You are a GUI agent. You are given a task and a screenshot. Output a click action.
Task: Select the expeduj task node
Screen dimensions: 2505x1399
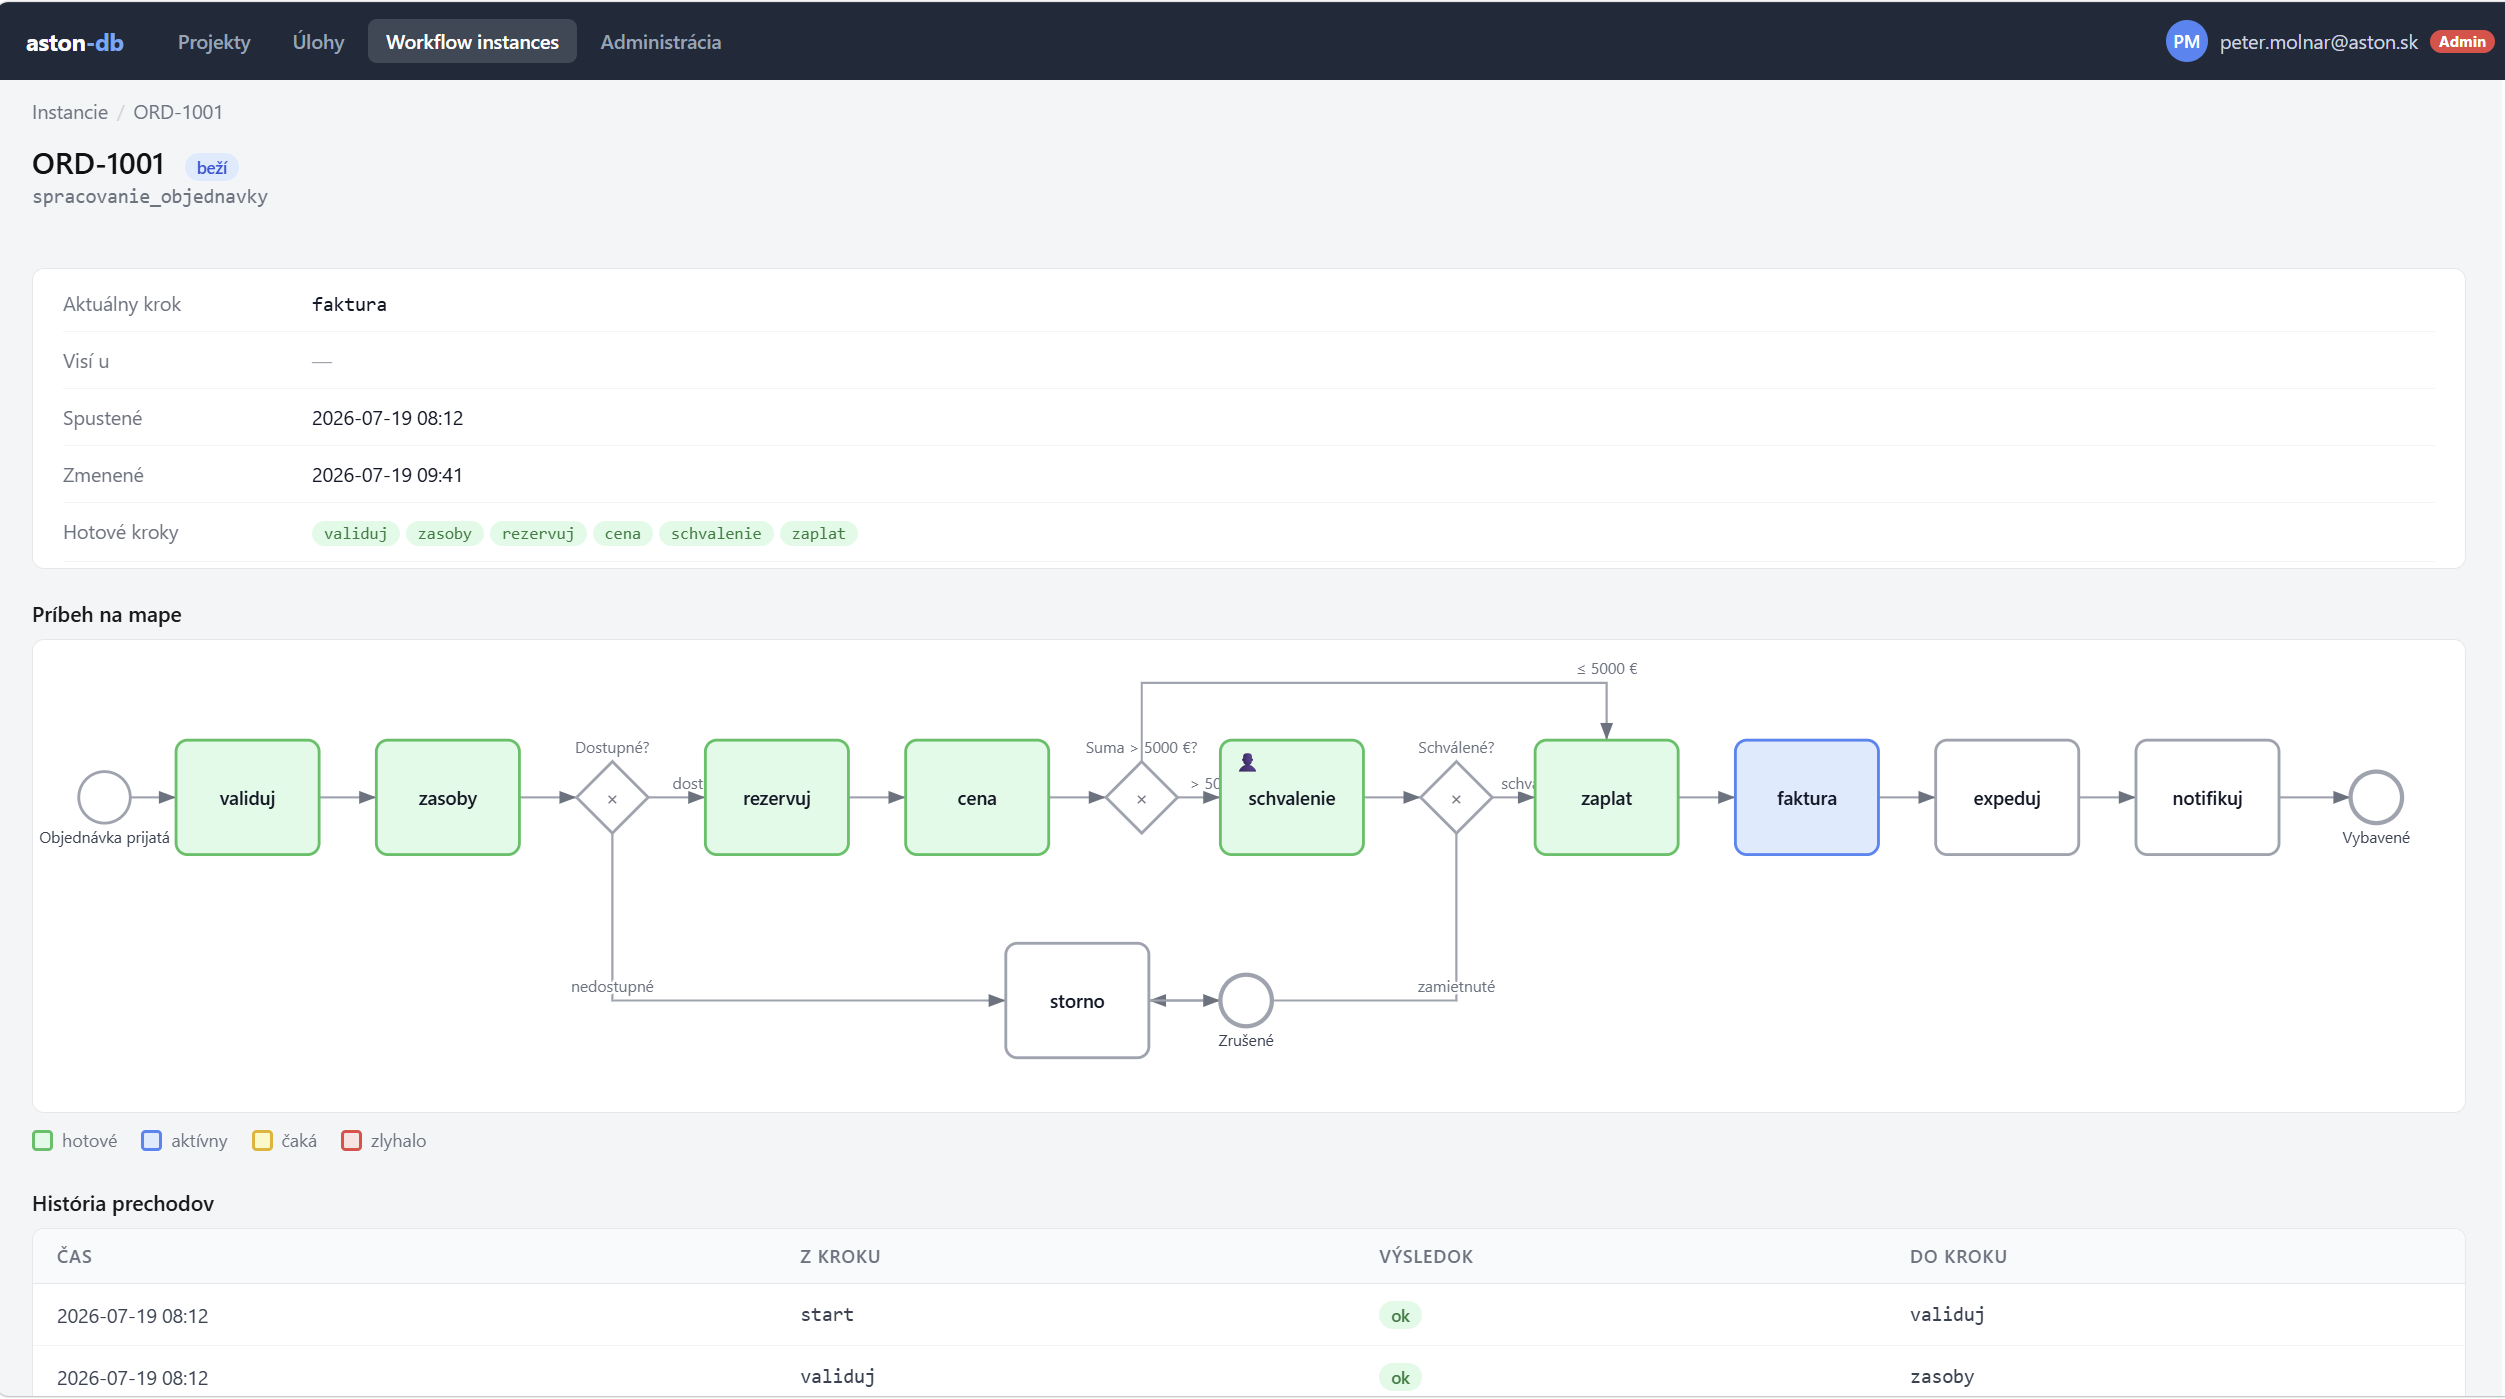(2006, 798)
